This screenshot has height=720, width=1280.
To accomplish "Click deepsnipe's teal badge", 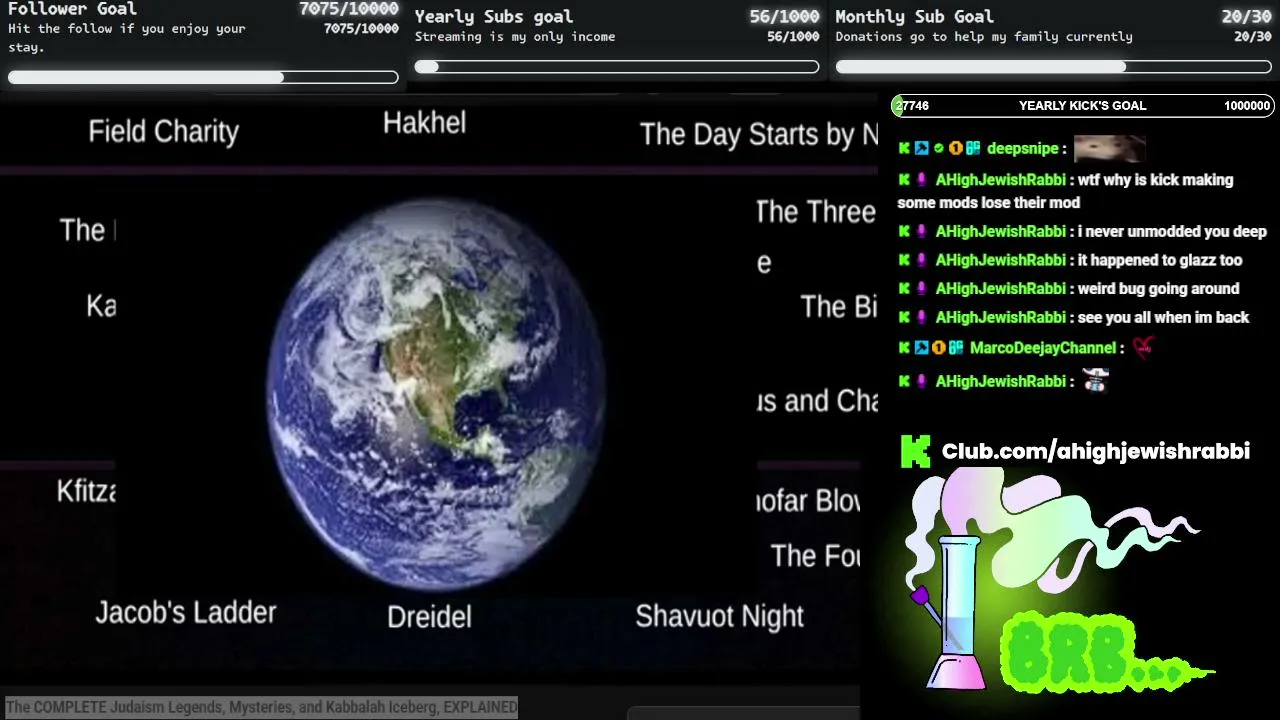I will point(972,148).
